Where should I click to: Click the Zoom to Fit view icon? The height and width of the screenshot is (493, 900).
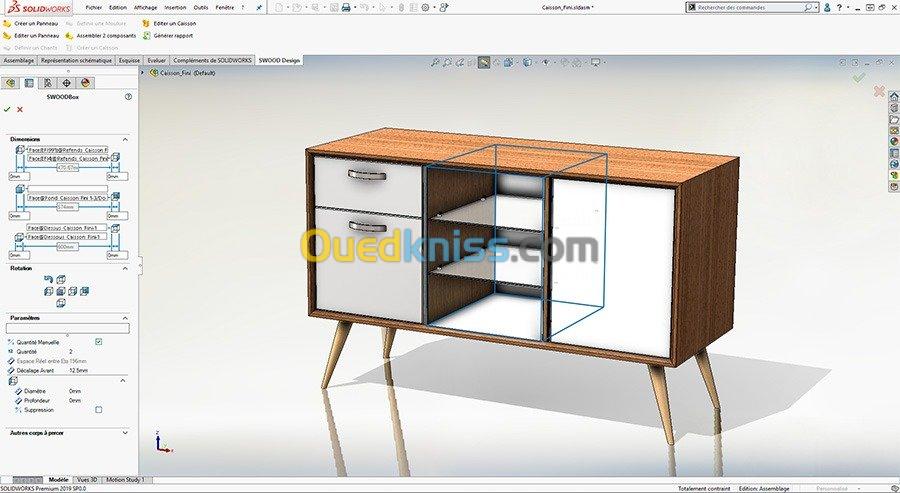[x=436, y=62]
